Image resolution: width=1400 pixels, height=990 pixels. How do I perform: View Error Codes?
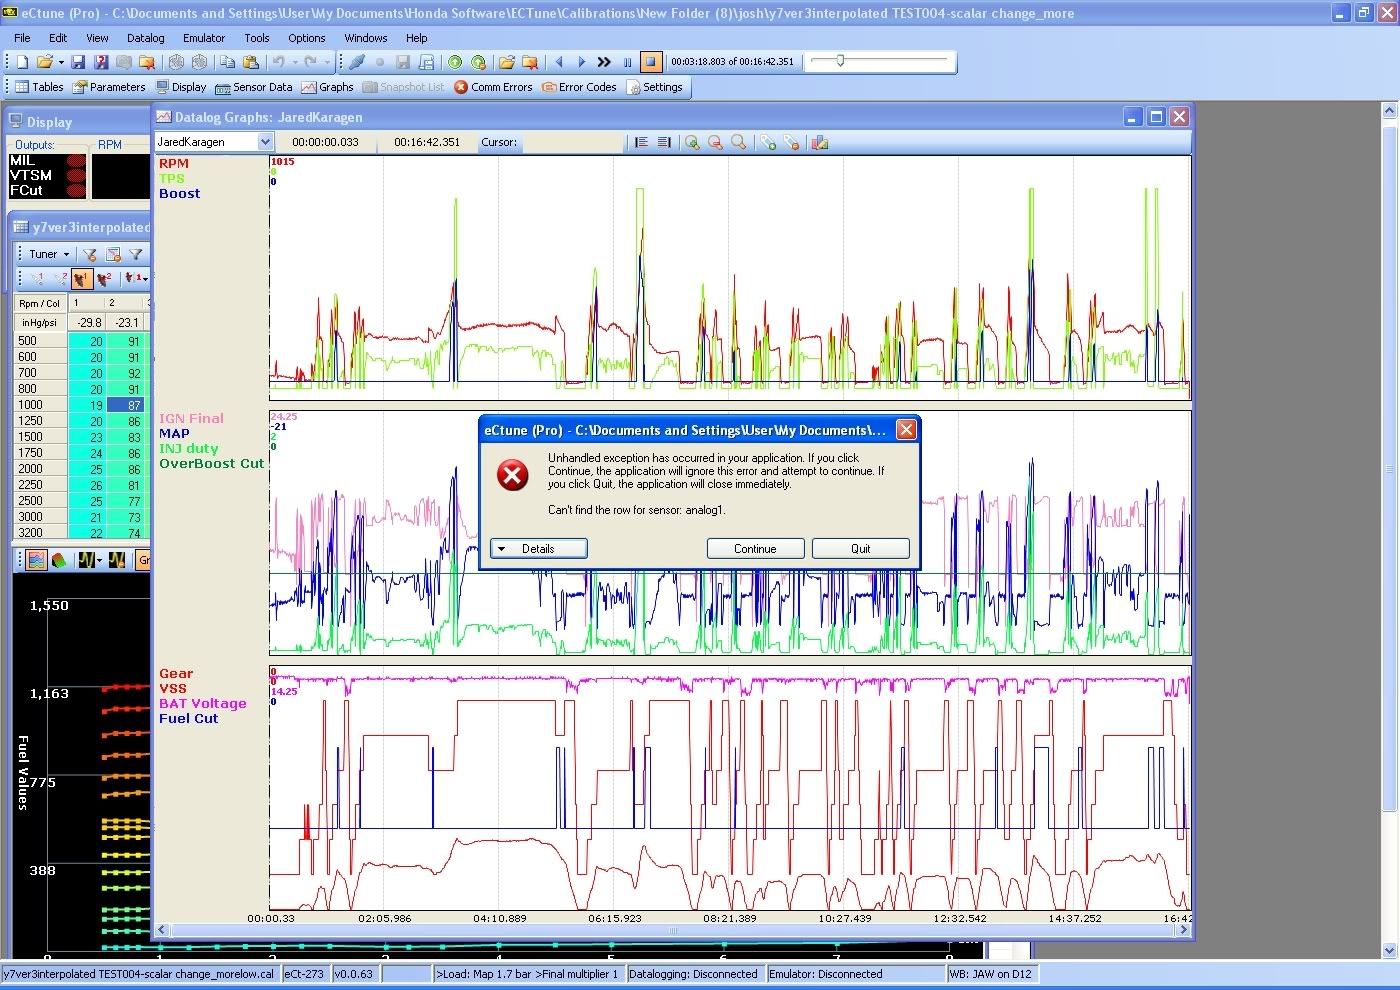point(579,87)
